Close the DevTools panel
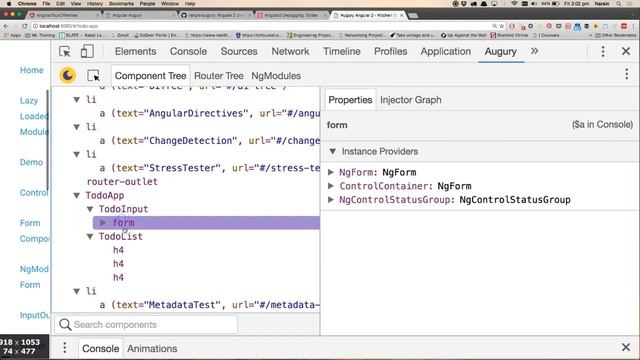 [626, 51]
